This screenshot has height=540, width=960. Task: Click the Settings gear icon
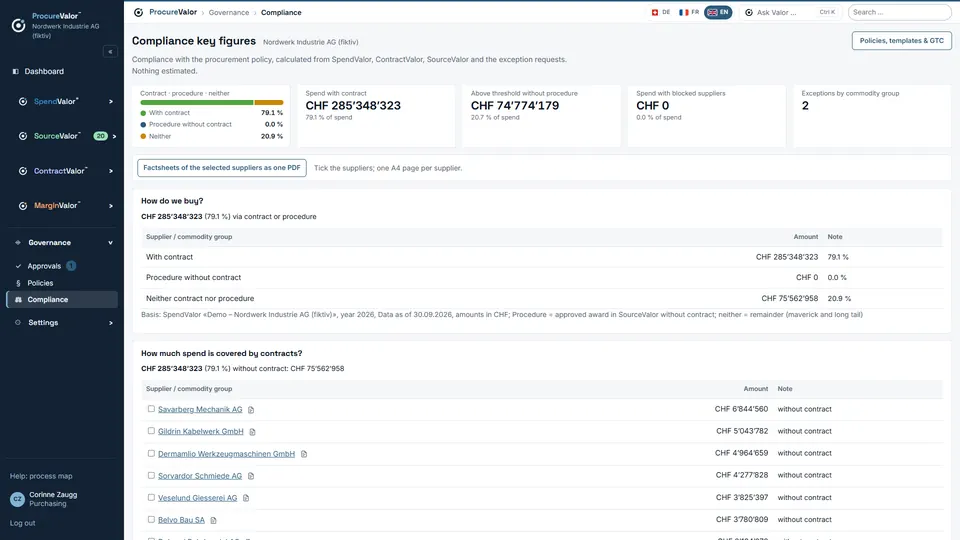(18, 323)
